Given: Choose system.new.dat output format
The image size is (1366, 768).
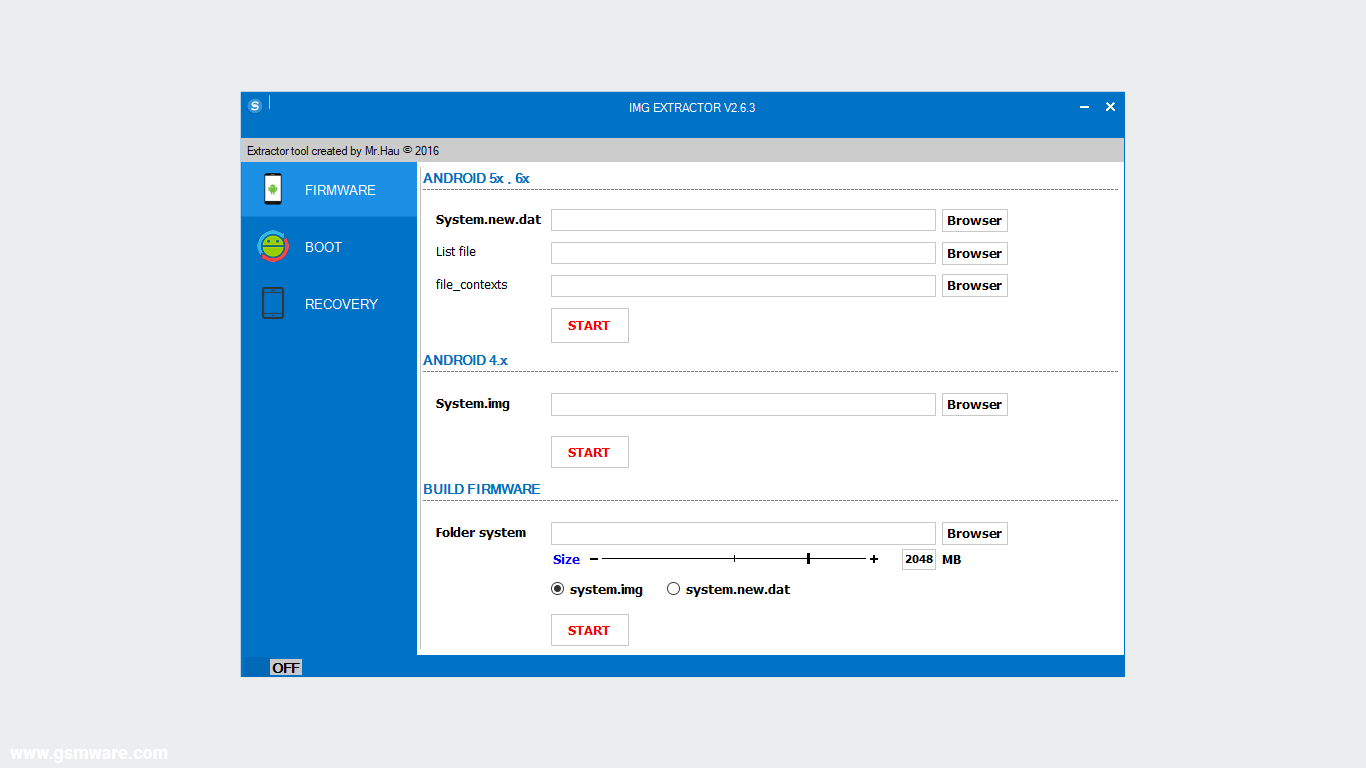Looking at the screenshot, I should pos(673,589).
